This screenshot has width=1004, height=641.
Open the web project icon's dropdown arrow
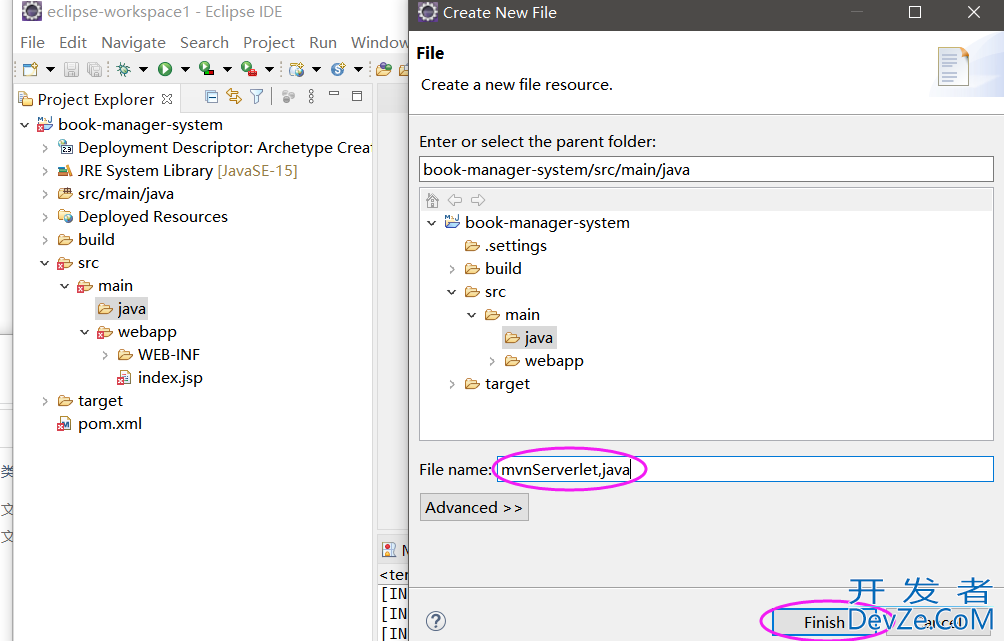316,69
